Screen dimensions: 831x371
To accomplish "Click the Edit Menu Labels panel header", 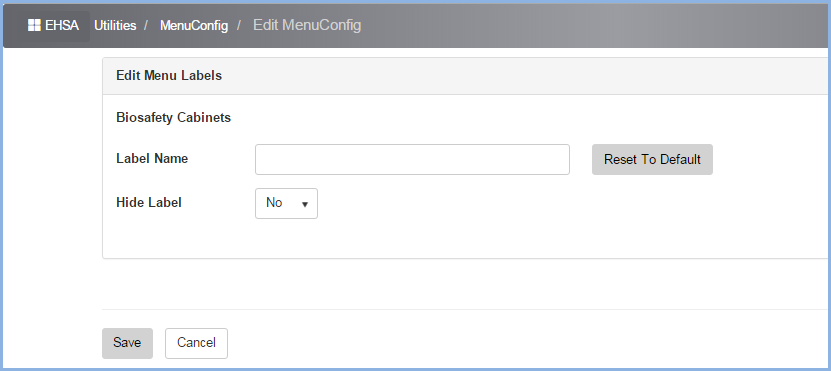I will pos(465,76).
